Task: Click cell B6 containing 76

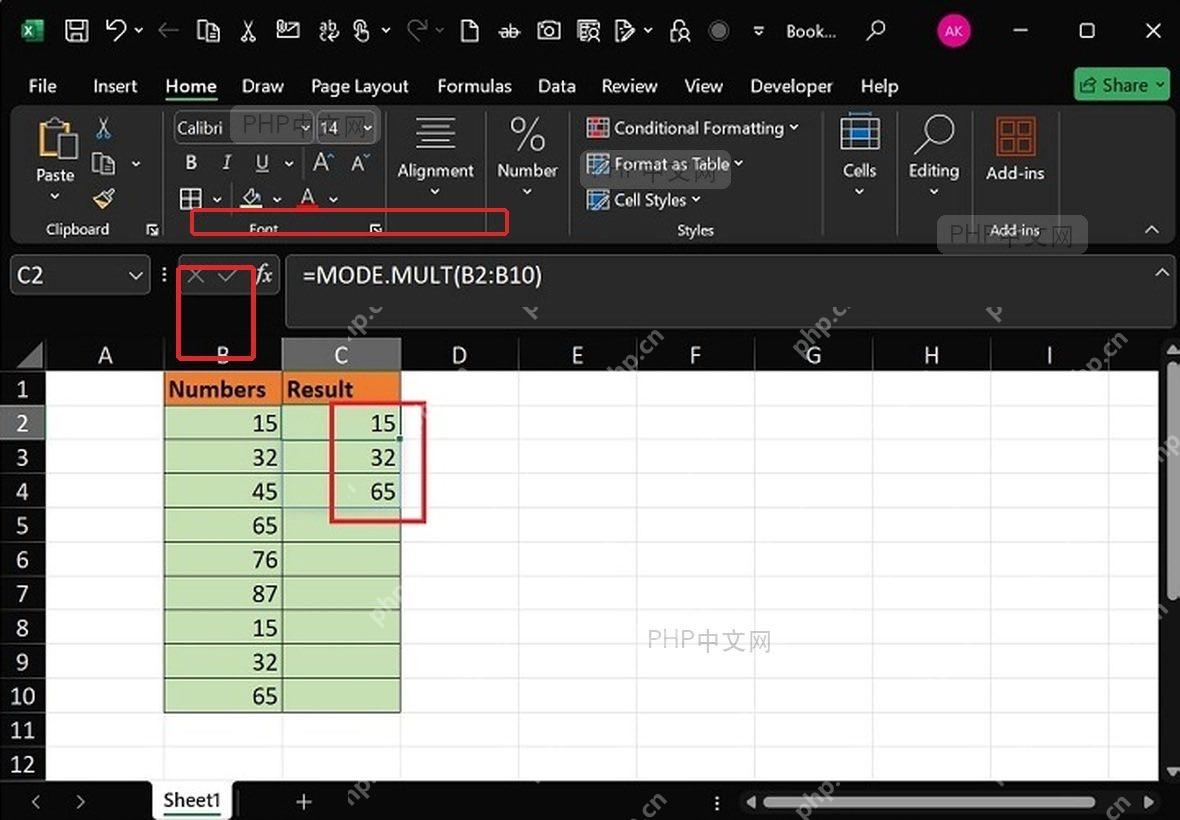Action: click(223, 560)
